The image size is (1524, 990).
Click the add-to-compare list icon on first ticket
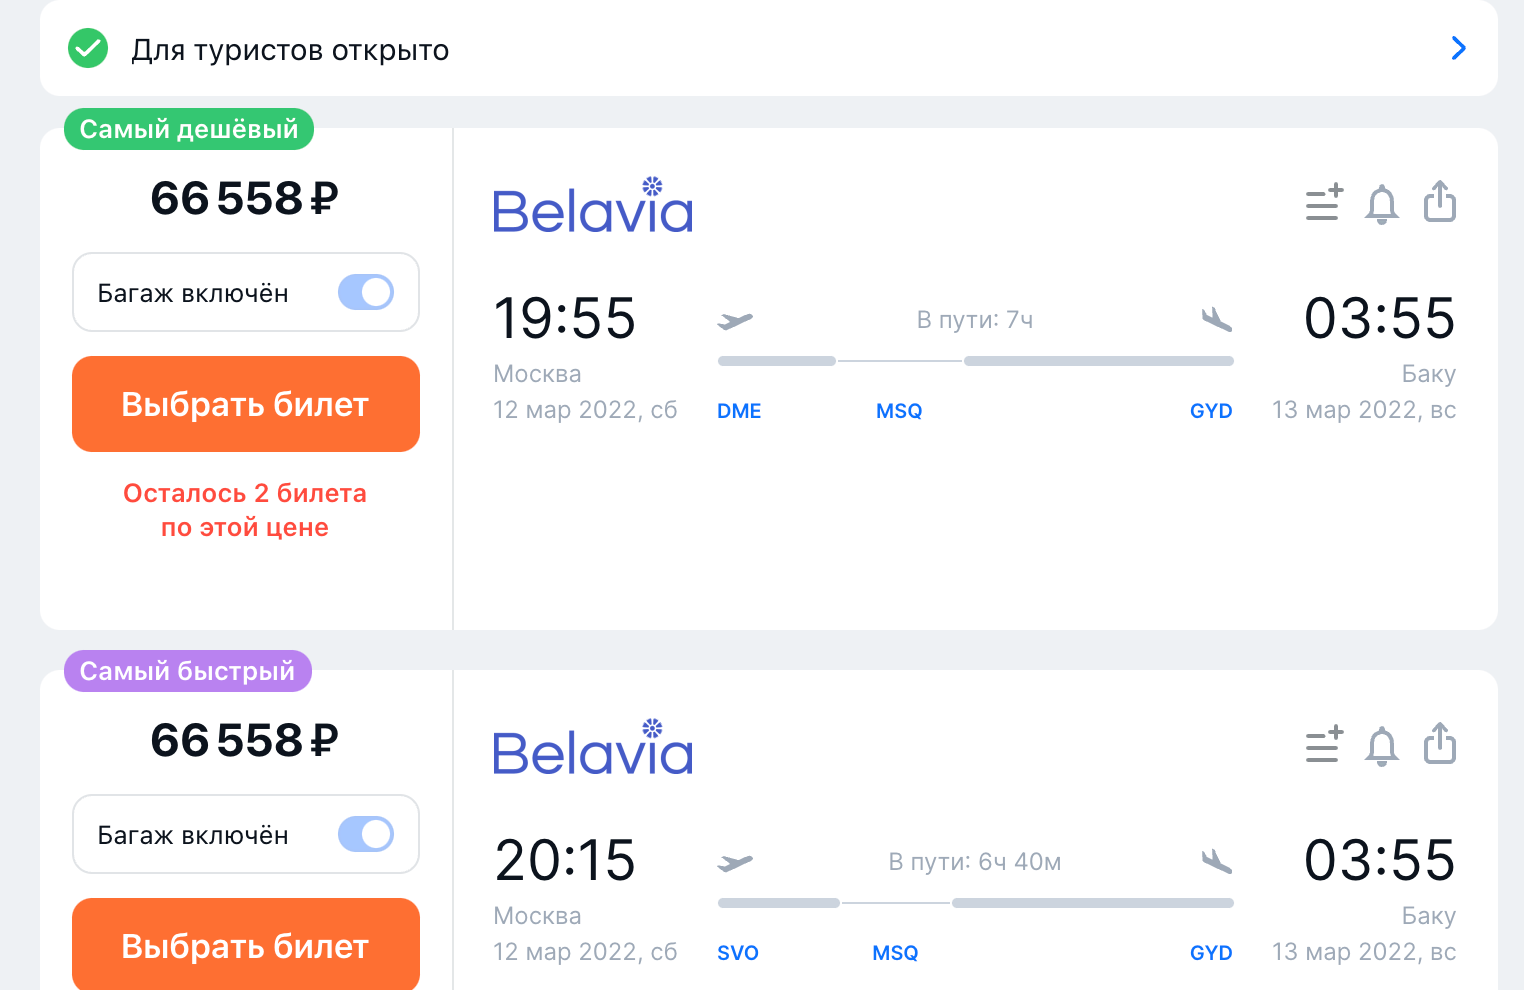click(x=1323, y=203)
